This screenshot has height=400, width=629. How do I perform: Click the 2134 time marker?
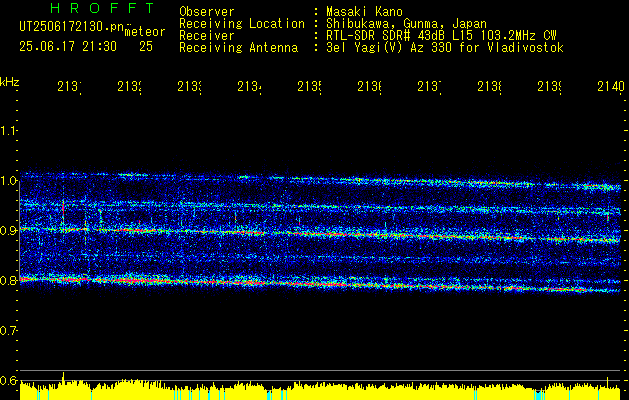pyautogui.click(x=250, y=87)
